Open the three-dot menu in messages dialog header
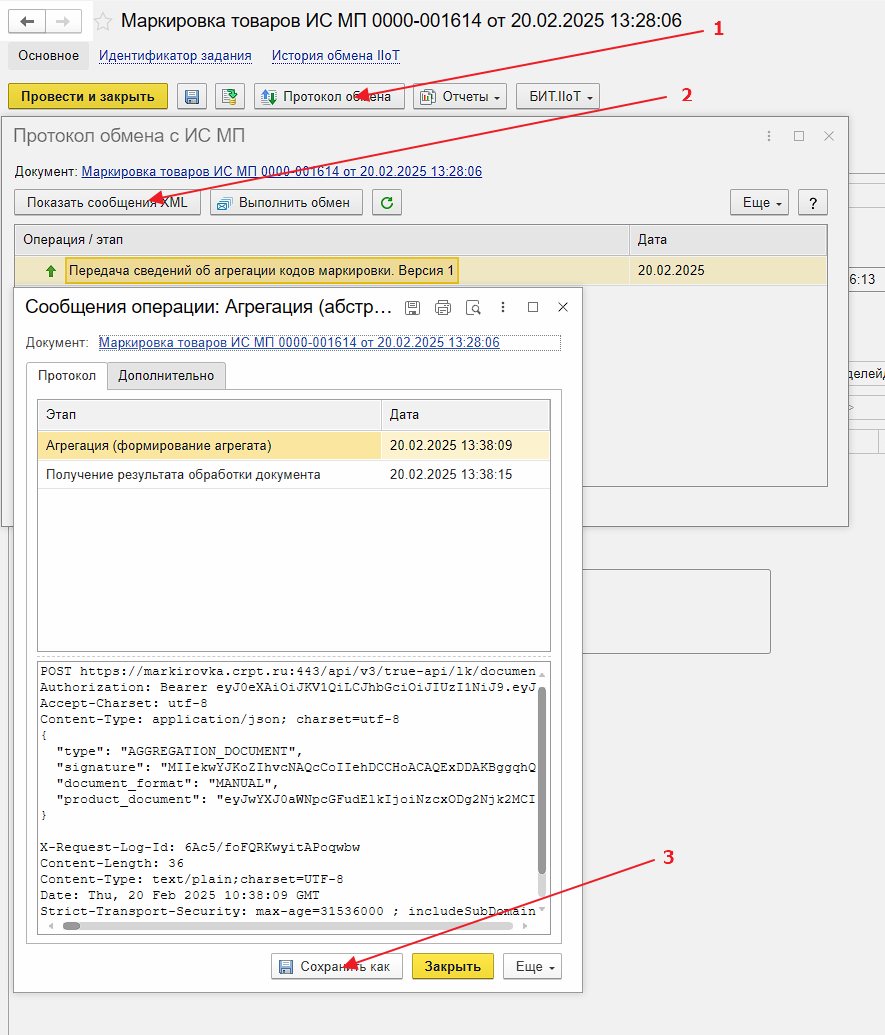885x1035 pixels. (x=503, y=308)
